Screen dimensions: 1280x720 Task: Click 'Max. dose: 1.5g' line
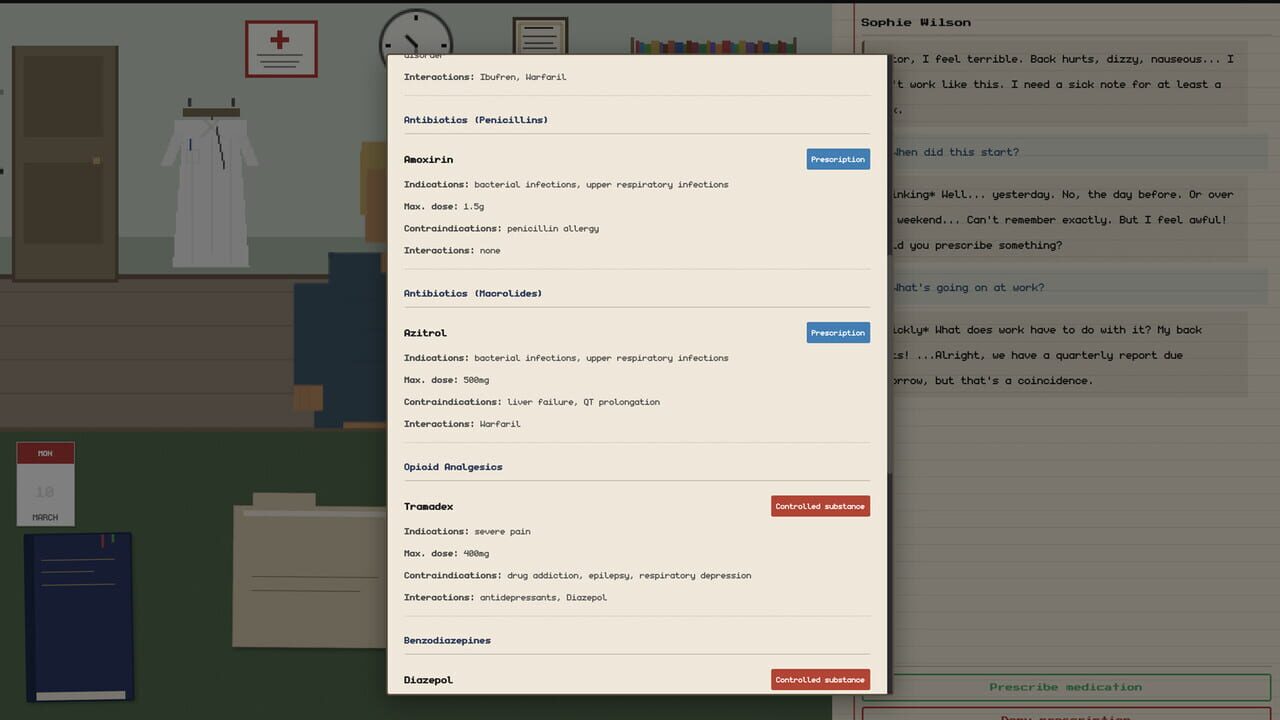[444, 206]
